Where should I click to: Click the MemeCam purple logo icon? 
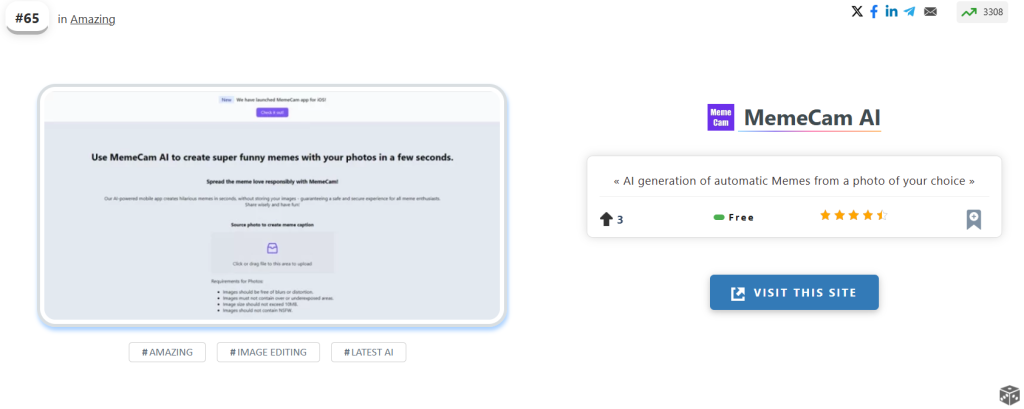(x=720, y=117)
